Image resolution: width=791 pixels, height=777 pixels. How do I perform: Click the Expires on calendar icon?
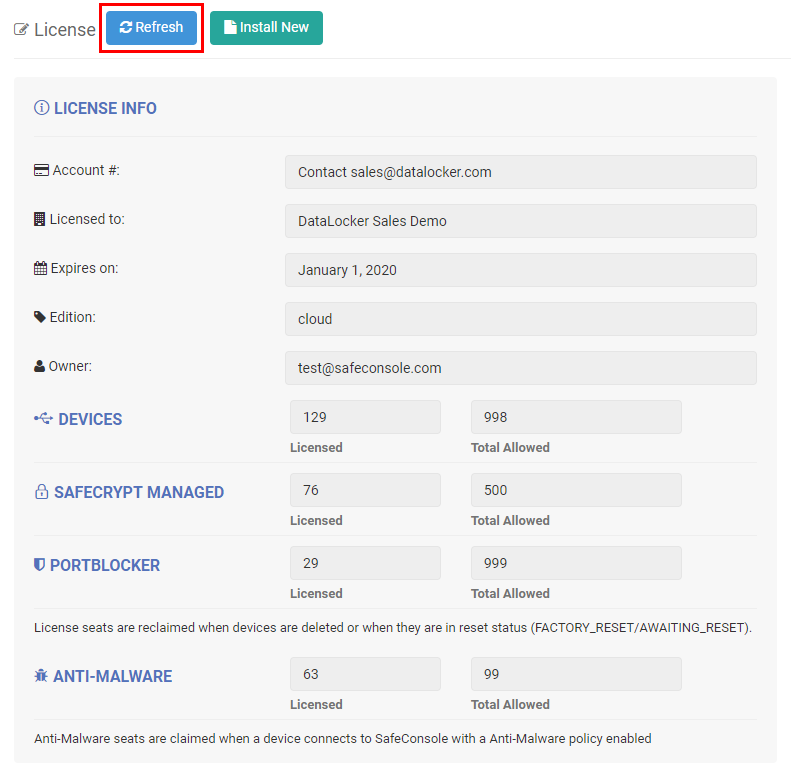tap(40, 268)
